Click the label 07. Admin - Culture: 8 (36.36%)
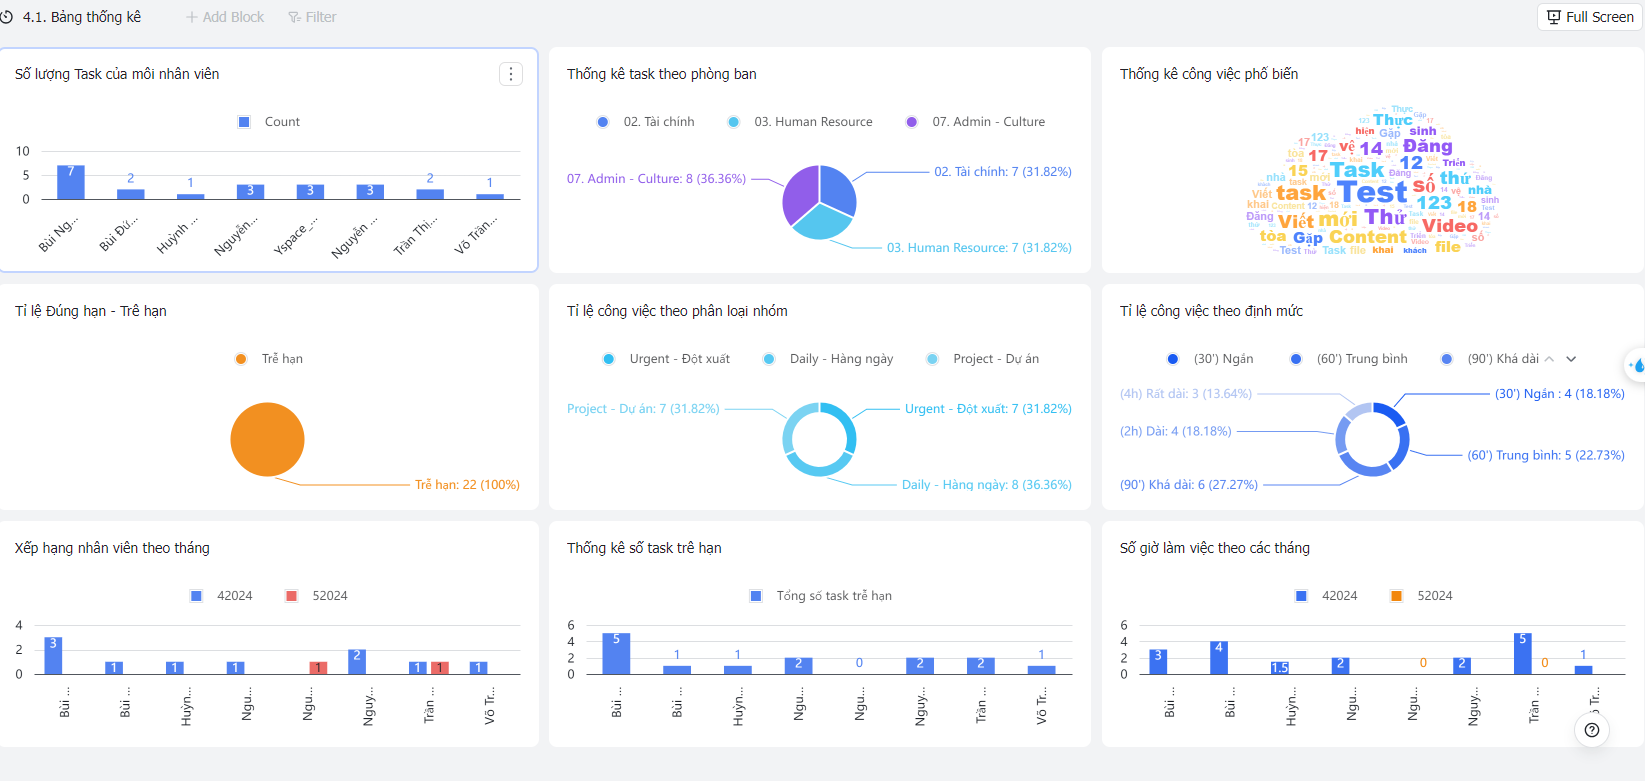 click(656, 179)
